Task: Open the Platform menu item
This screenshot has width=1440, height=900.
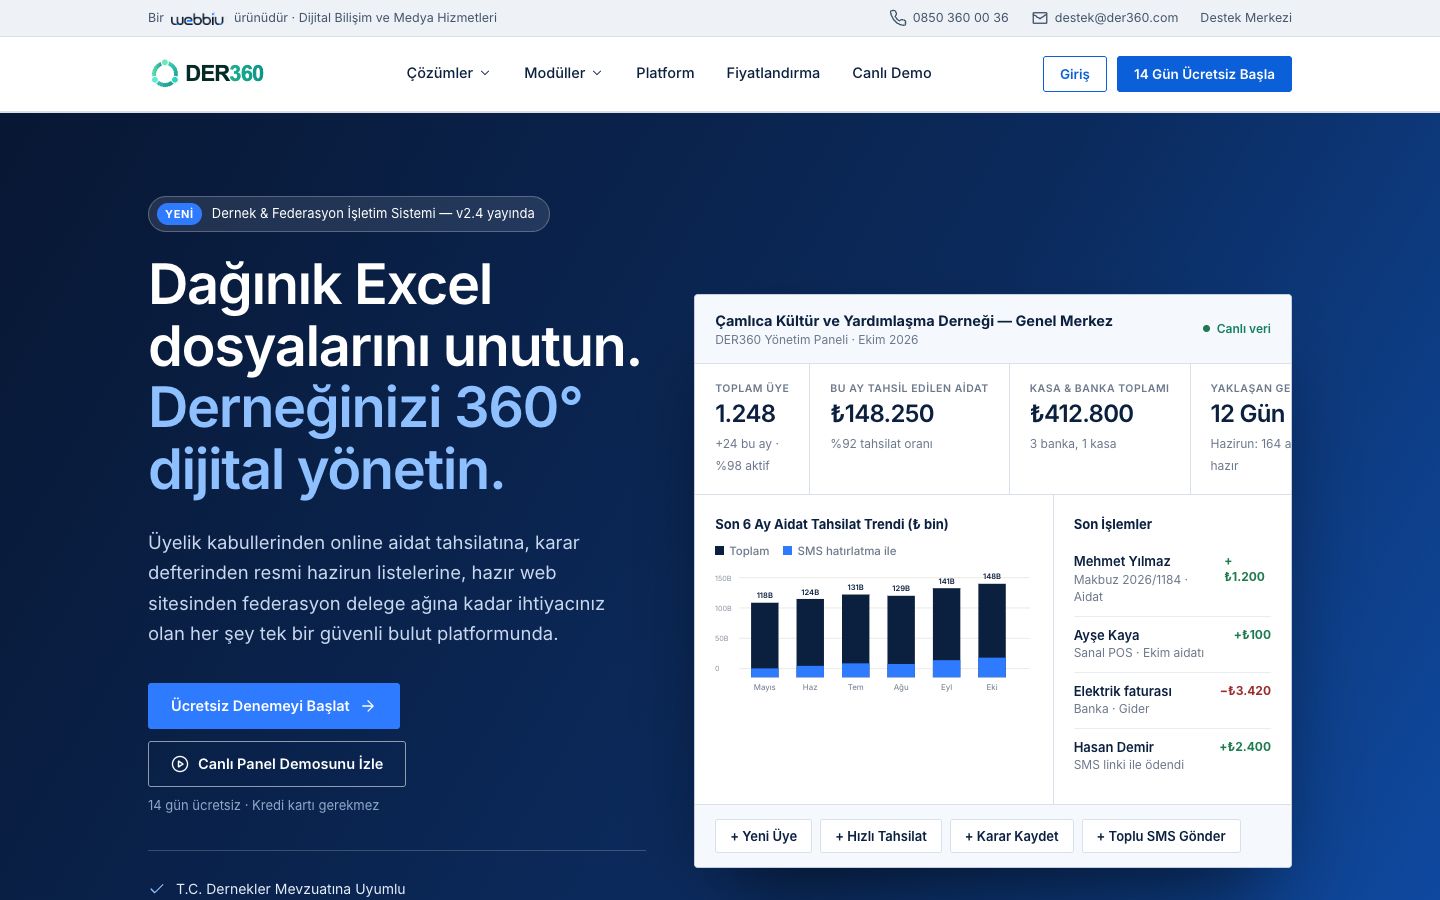Action: (665, 73)
